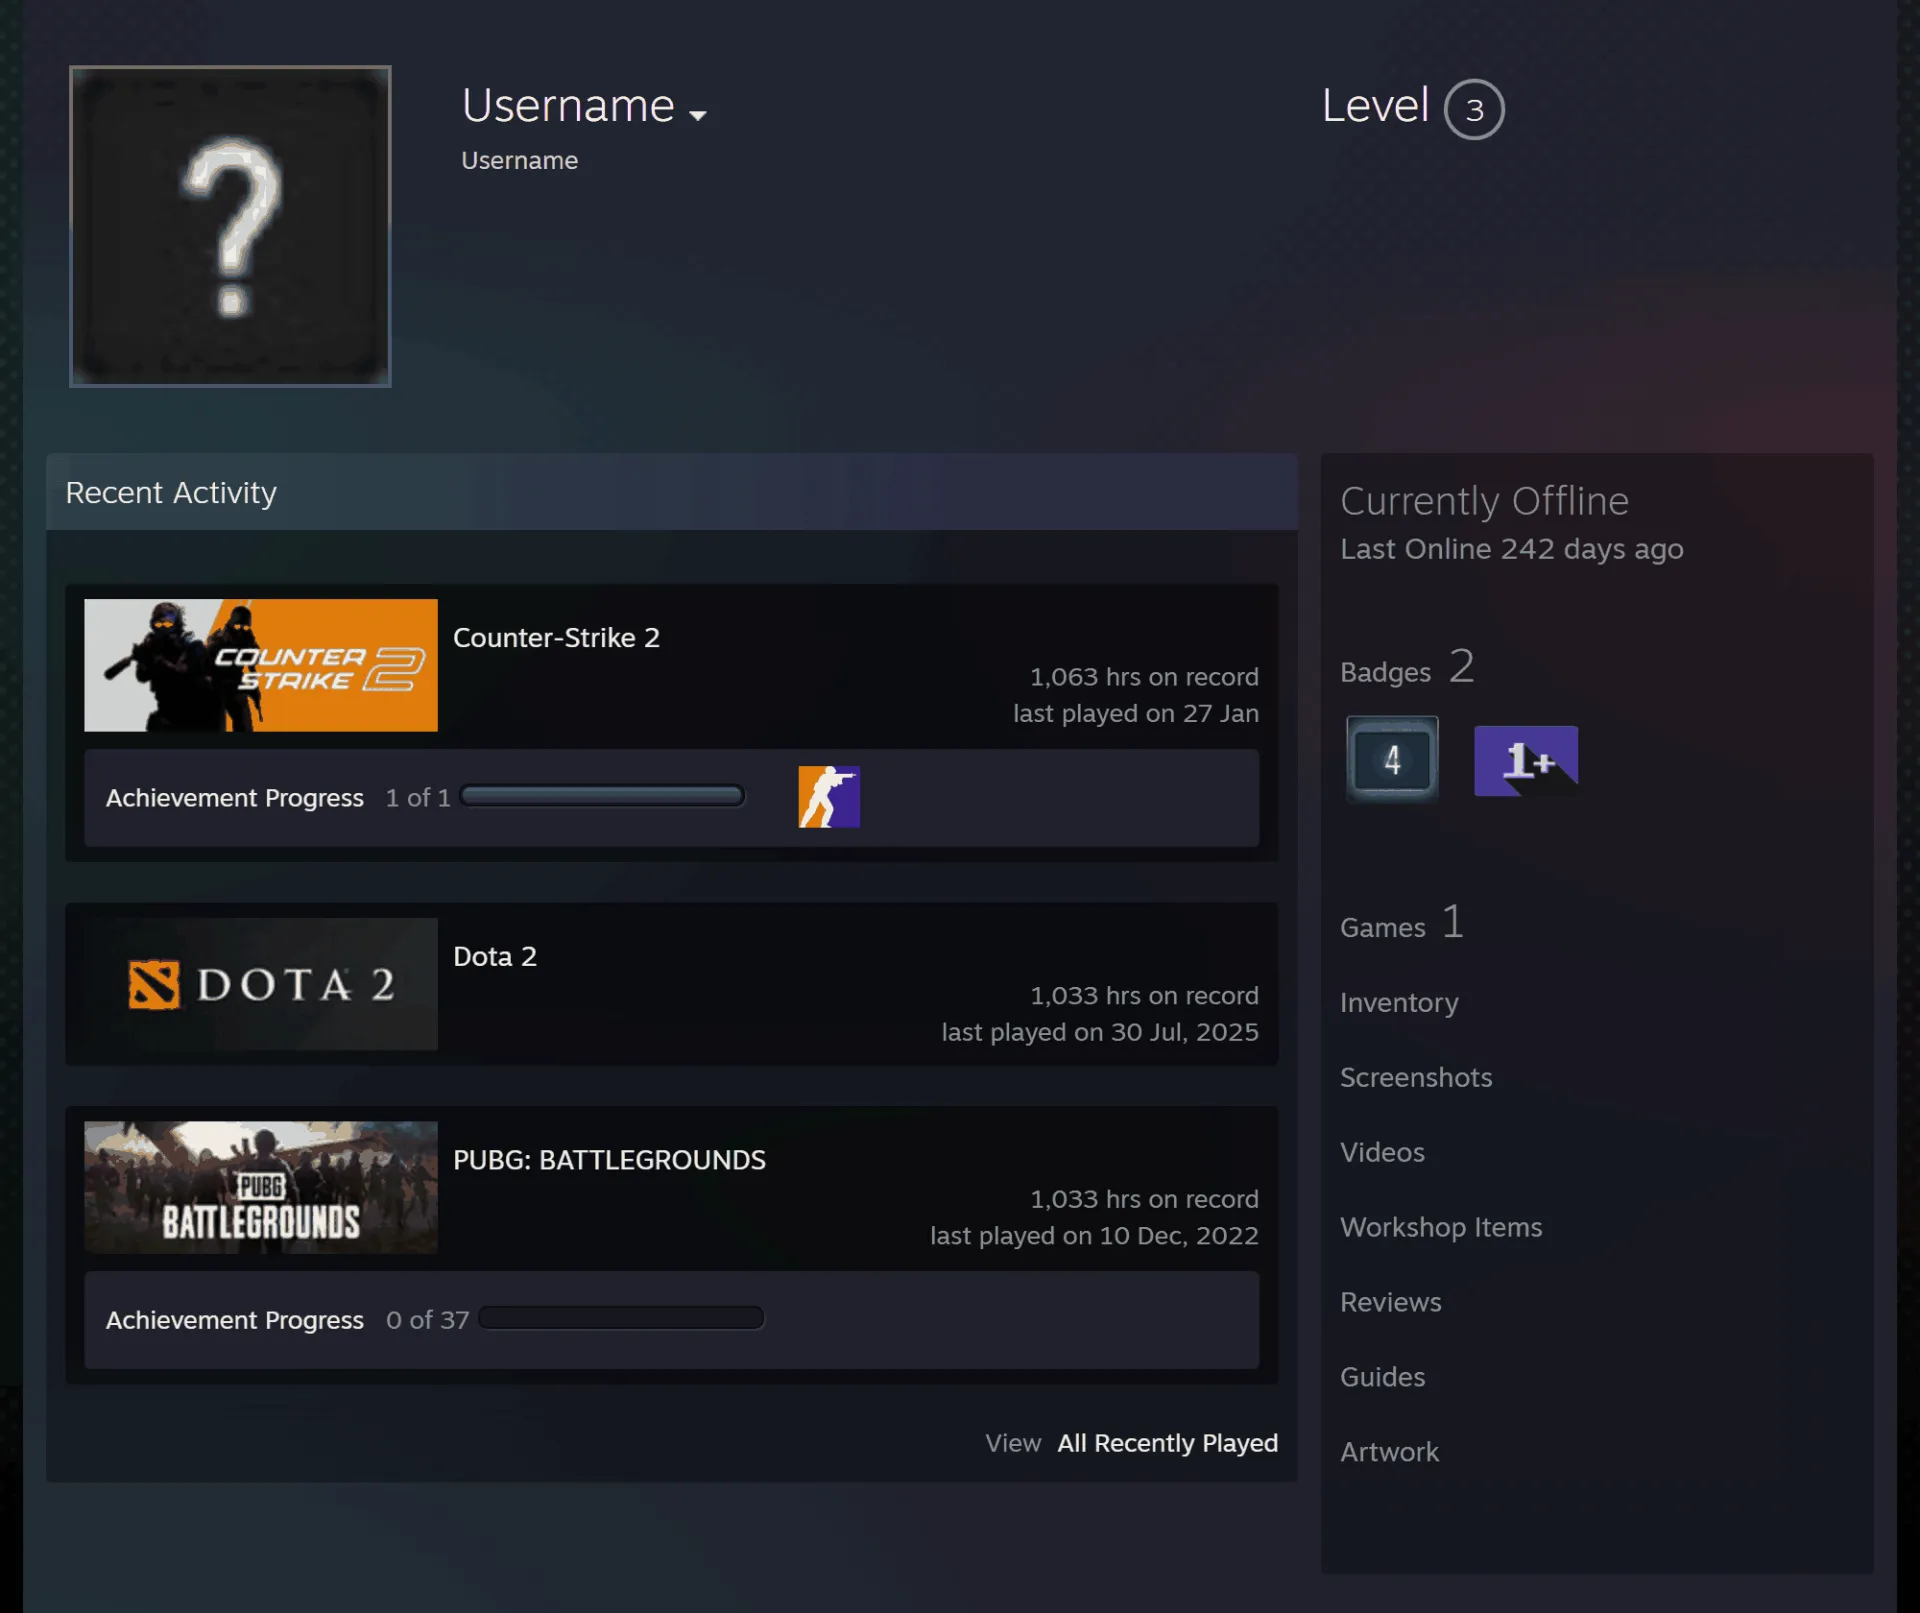Open the Artwork link
The height and width of the screenshot is (1613, 1920).
[1390, 1453]
